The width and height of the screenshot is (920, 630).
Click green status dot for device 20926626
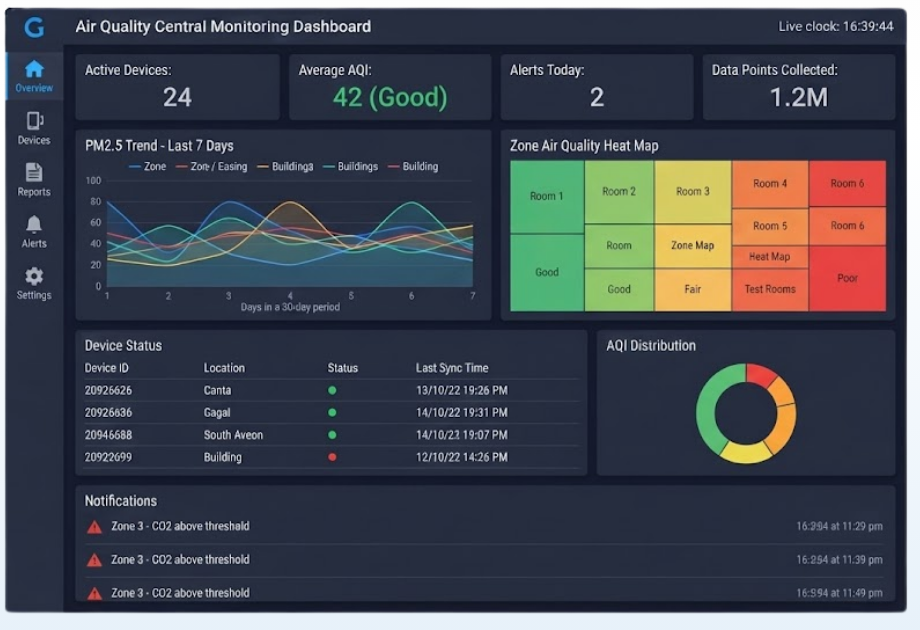coord(332,390)
